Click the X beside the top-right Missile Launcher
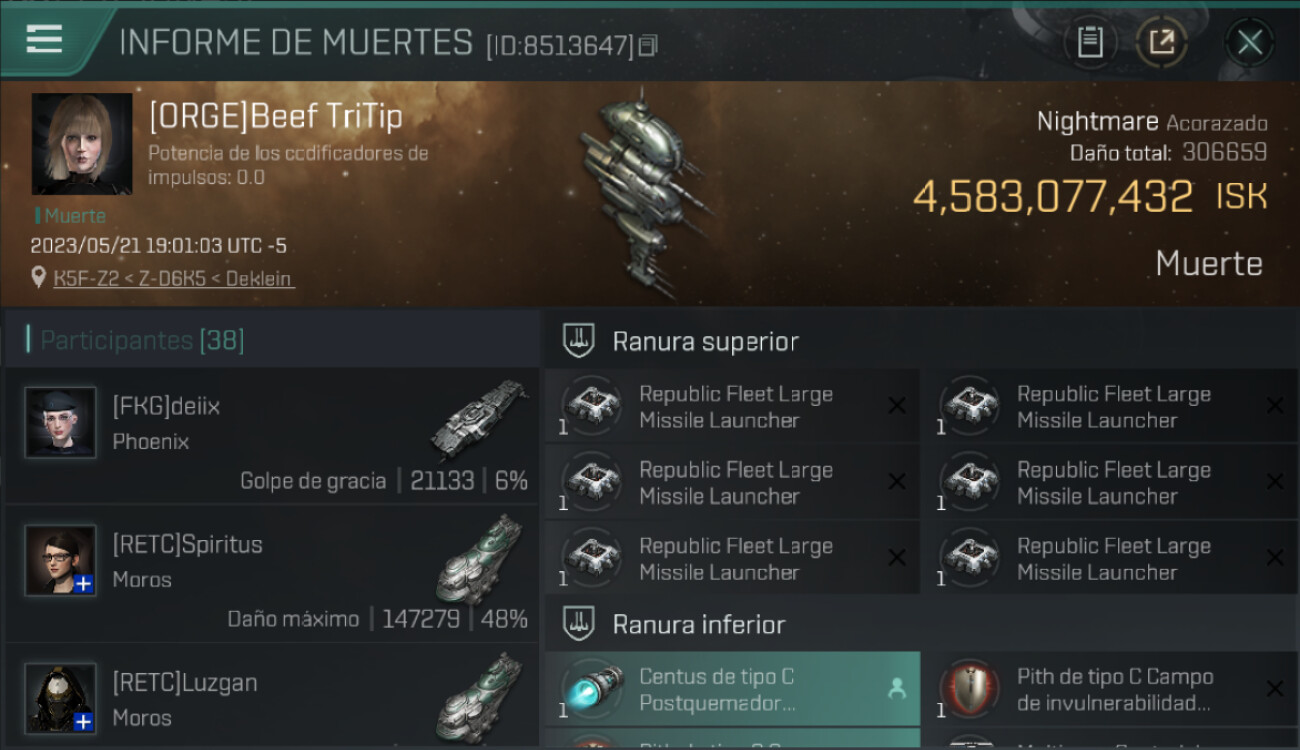 tap(1275, 406)
